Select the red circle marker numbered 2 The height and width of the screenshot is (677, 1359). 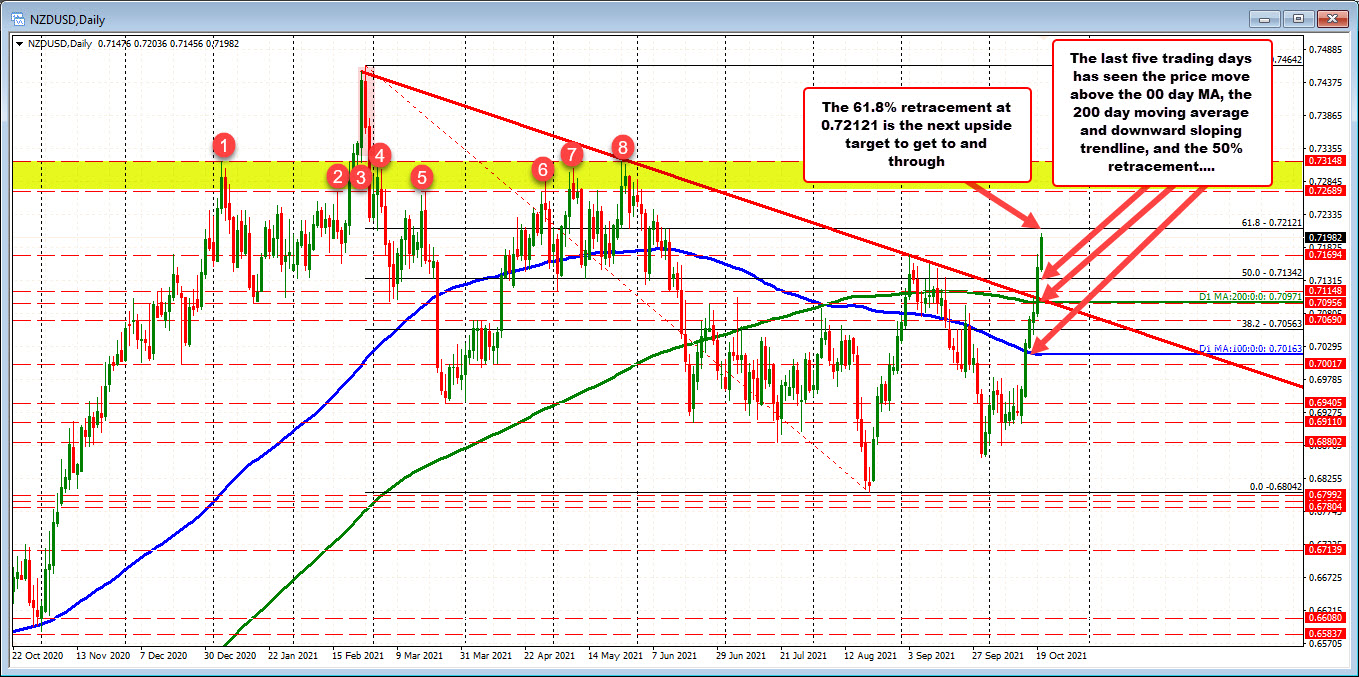337,176
